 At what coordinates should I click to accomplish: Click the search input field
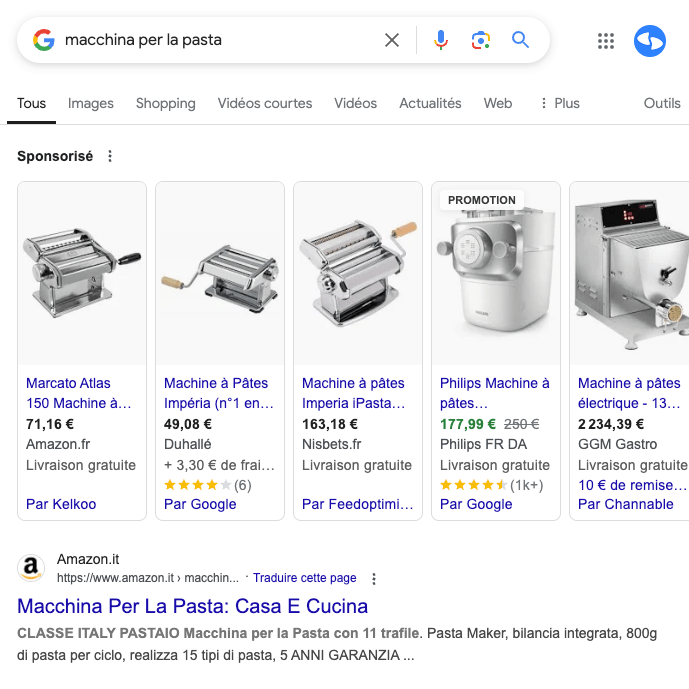coord(220,40)
